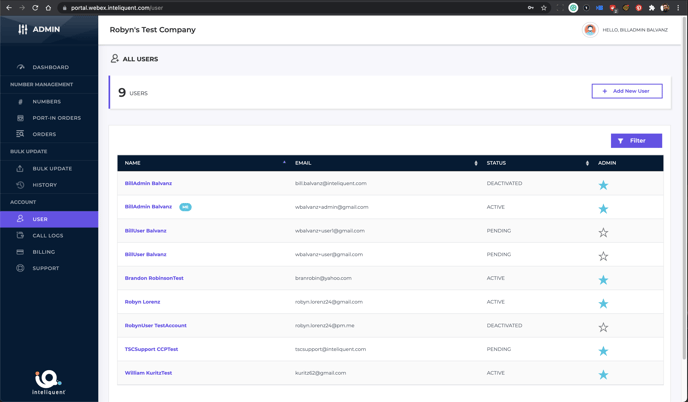Select Orders in the sidebar
The image size is (688, 402).
[x=44, y=134]
